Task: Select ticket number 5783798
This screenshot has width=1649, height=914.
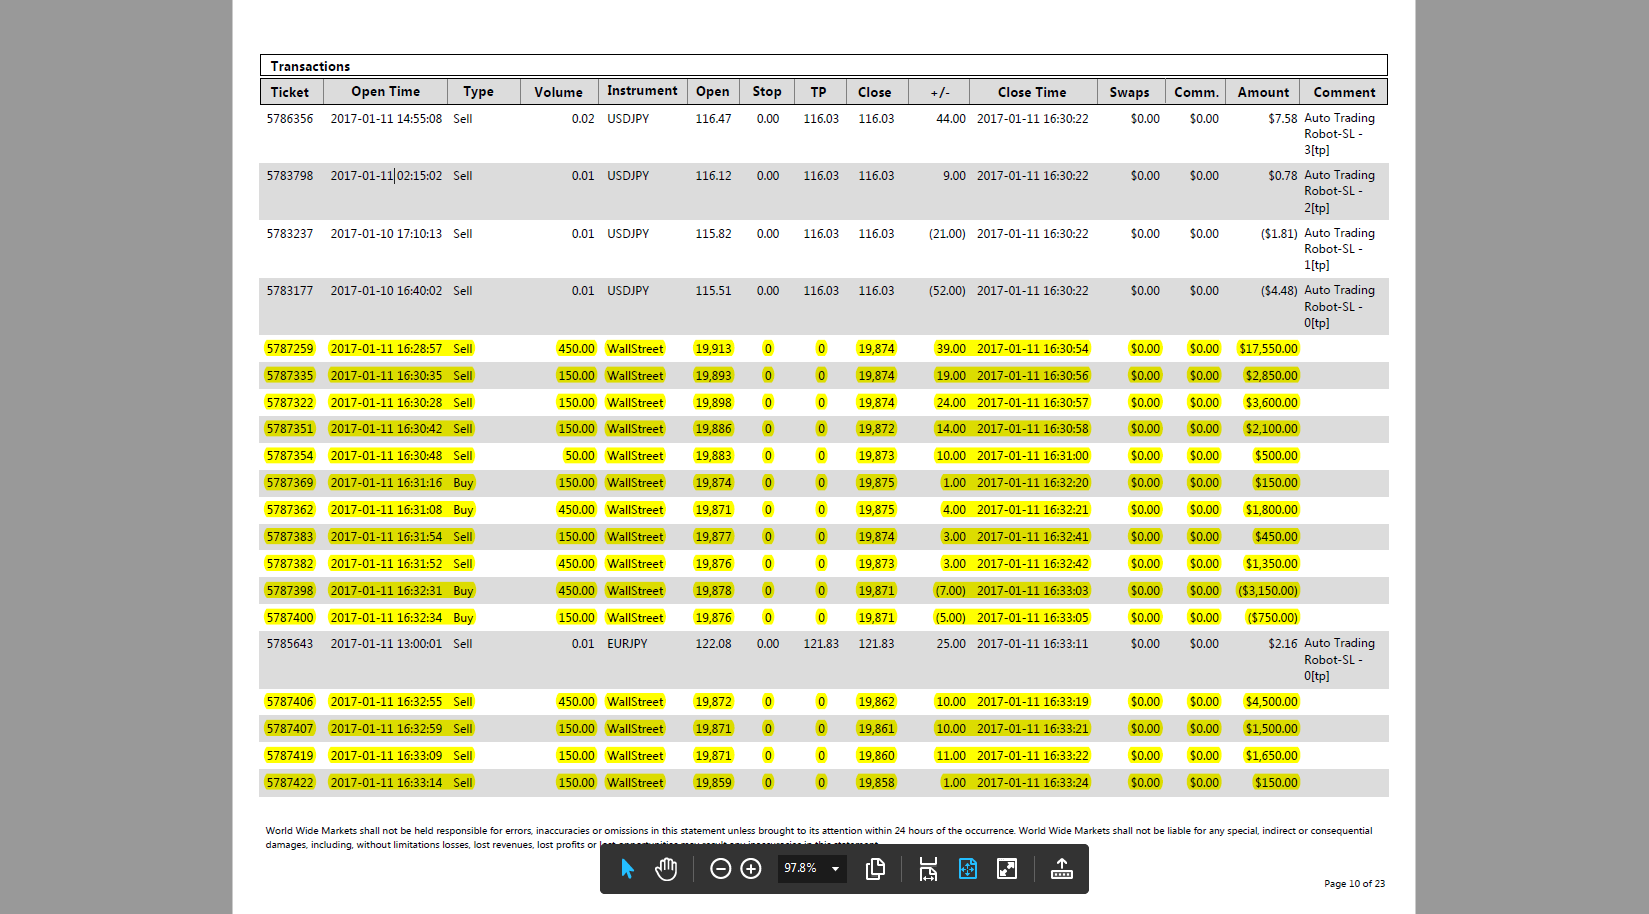Action: coord(290,176)
